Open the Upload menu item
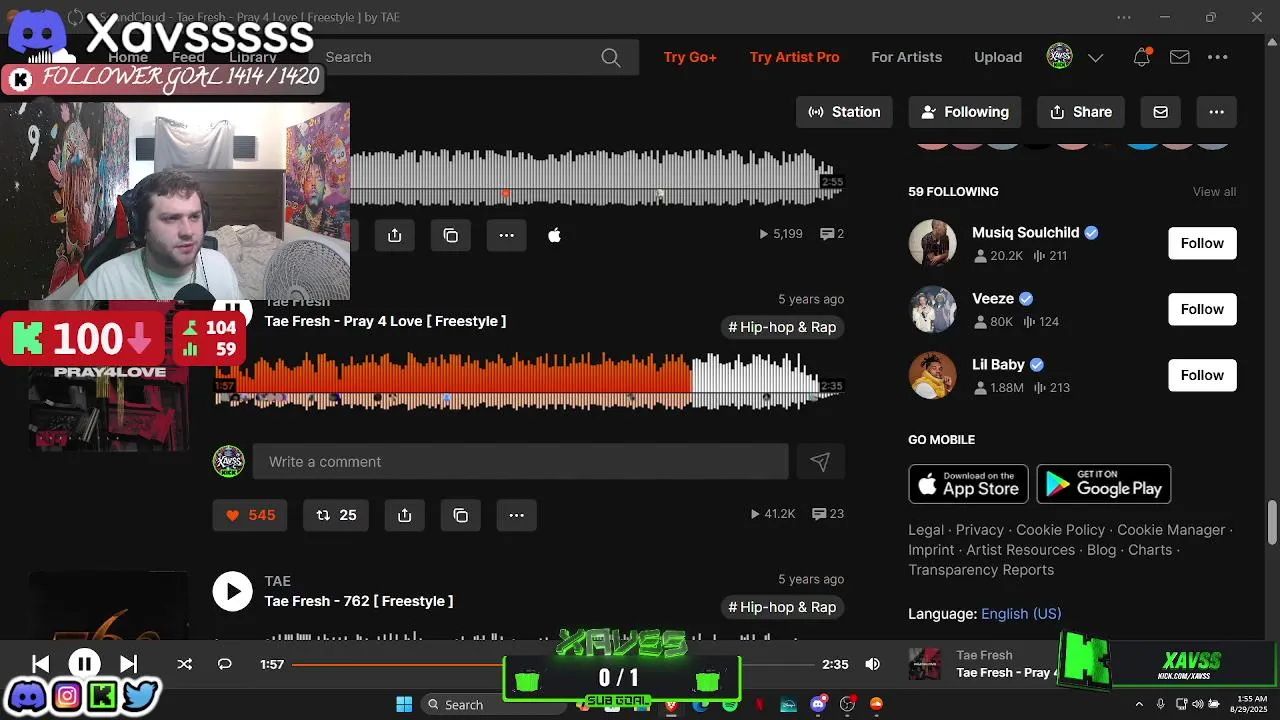The height and width of the screenshot is (720, 1280). [x=998, y=57]
